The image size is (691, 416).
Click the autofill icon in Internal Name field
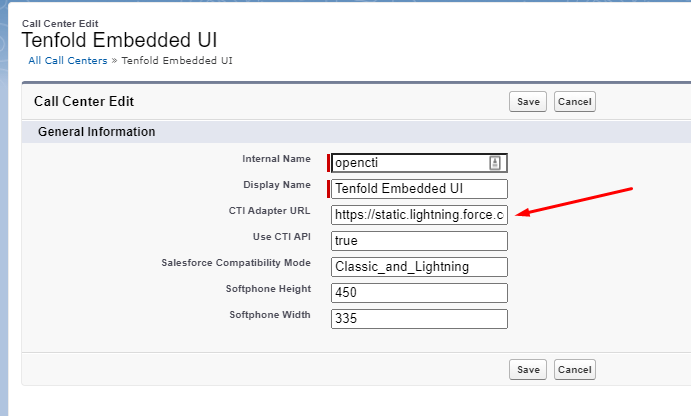click(495, 163)
